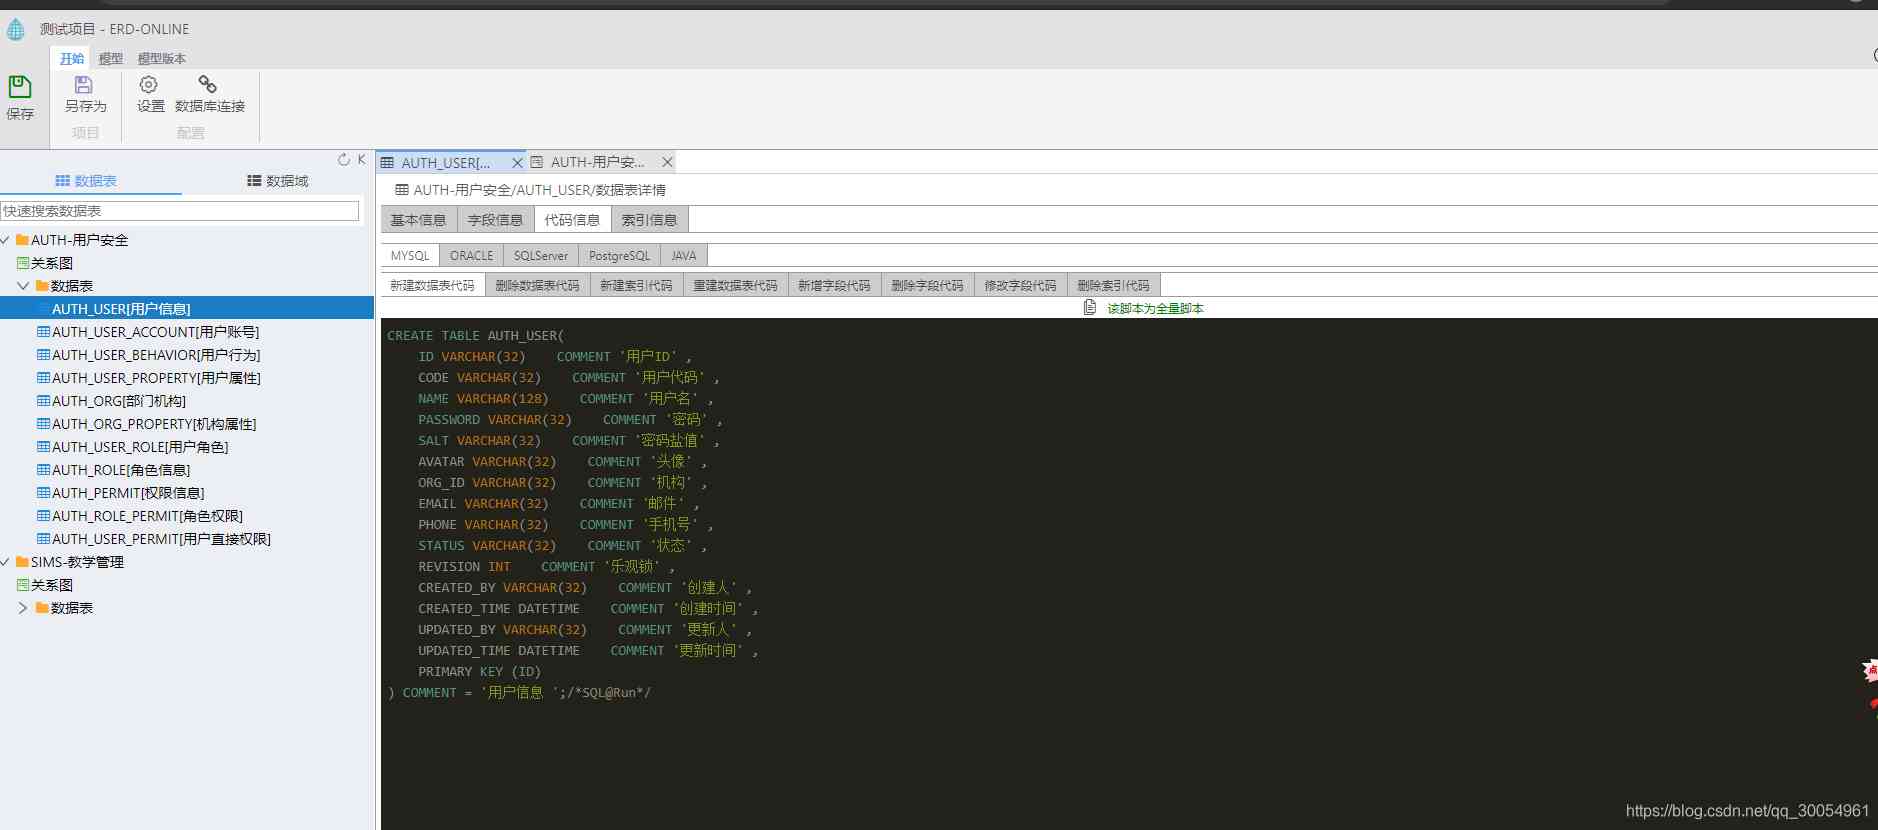Collapse the 数据表 folder under AUTH-用户安全
The image size is (1878, 830).
(x=23, y=286)
